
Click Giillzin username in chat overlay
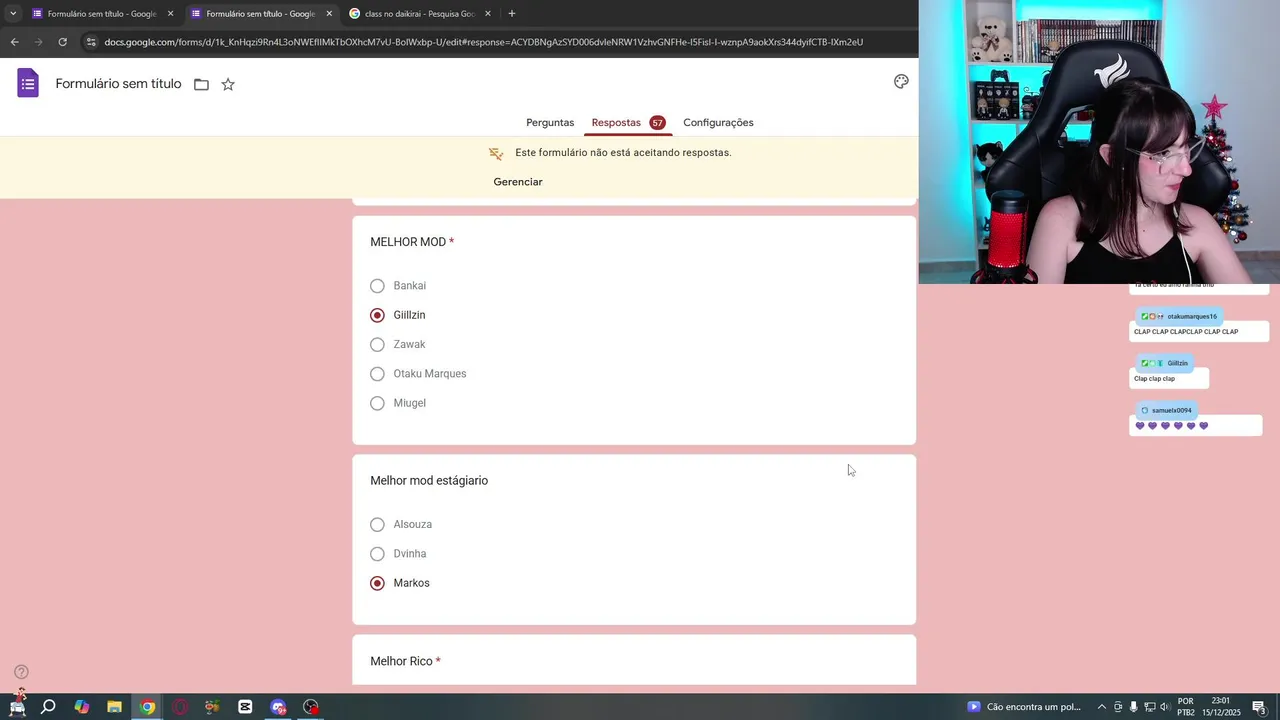[1178, 363]
